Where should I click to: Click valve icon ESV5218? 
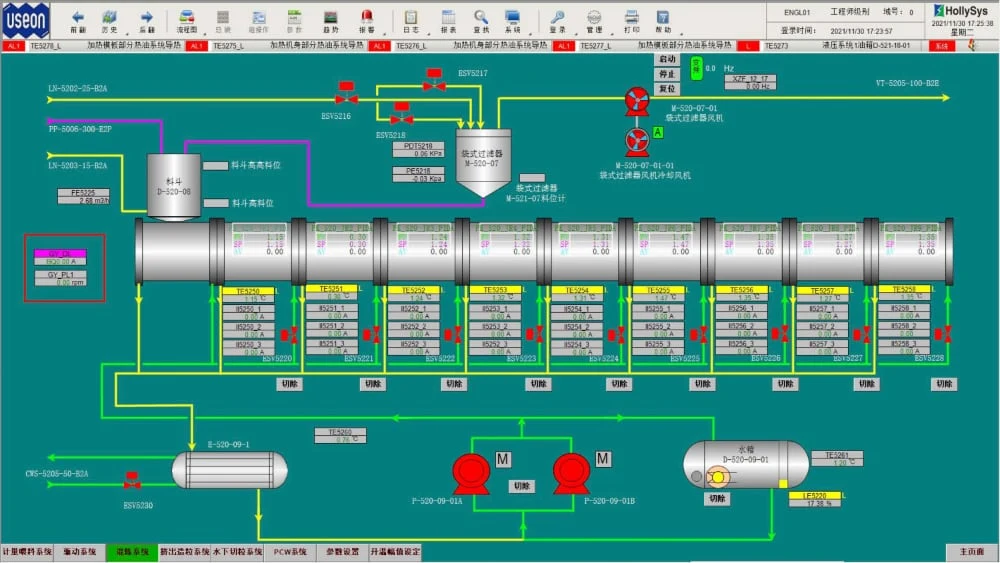point(401,113)
